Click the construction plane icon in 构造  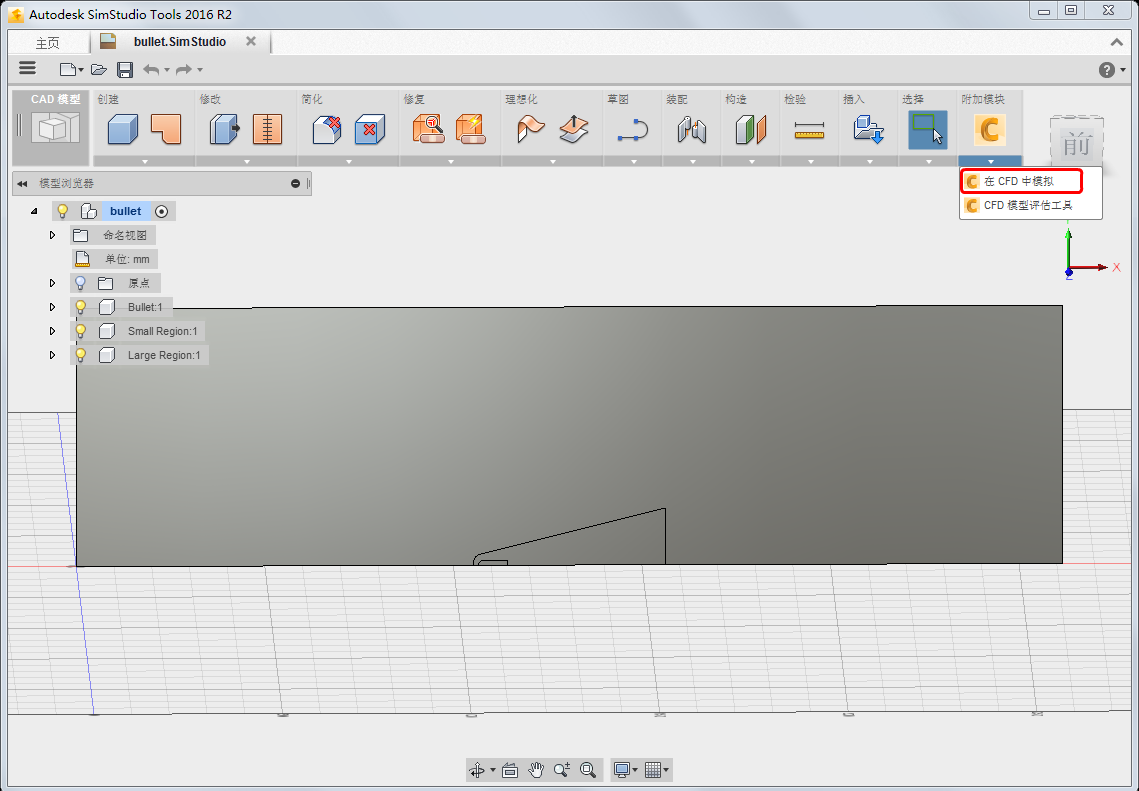pos(750,129)
